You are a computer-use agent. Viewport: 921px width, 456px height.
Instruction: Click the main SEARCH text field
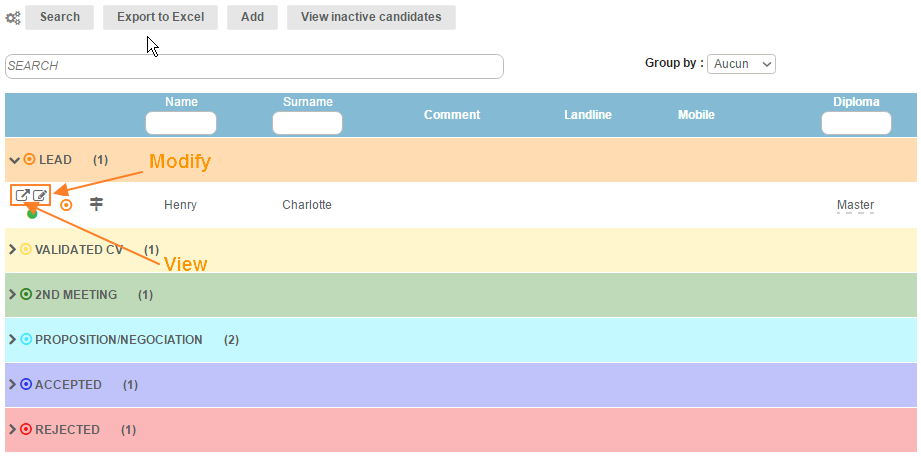click(254, 66)
